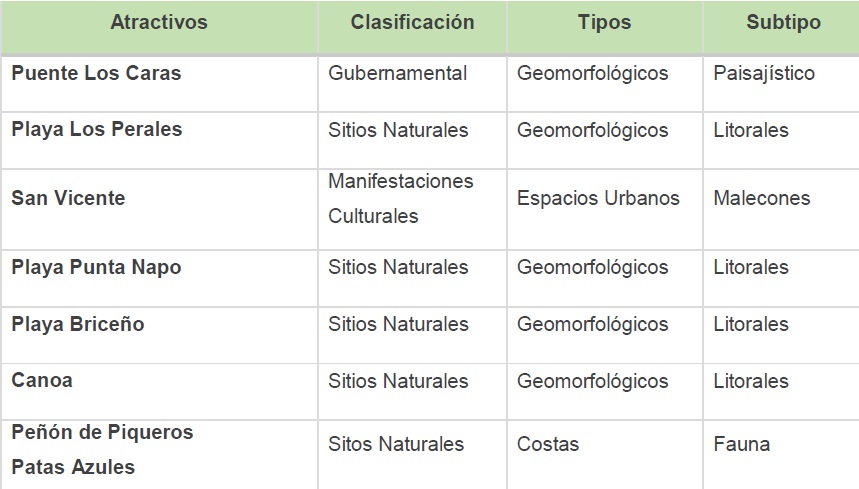Click the San Vicente row name
Screen dimensions: 859x489
coord(68,198)
